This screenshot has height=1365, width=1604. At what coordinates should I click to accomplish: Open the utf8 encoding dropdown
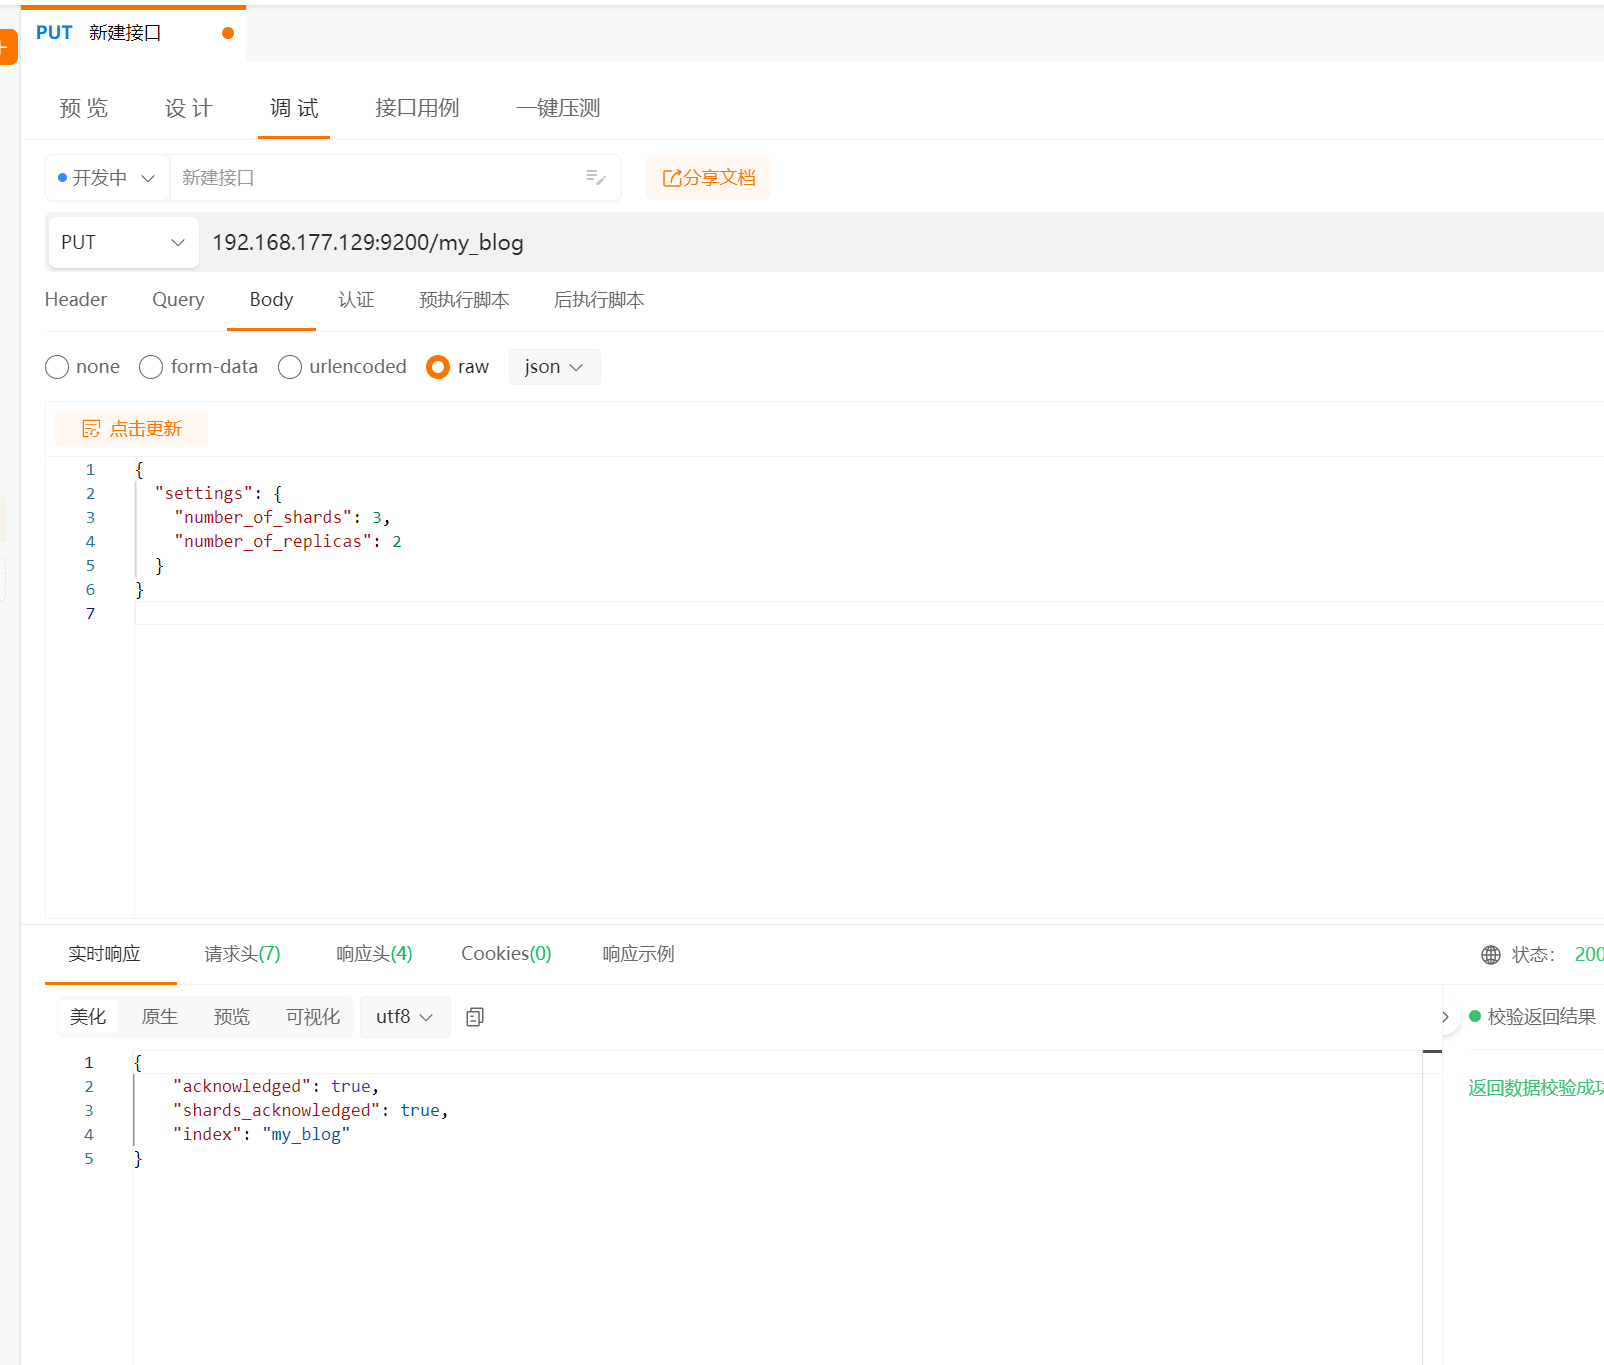pos(404,1017)
